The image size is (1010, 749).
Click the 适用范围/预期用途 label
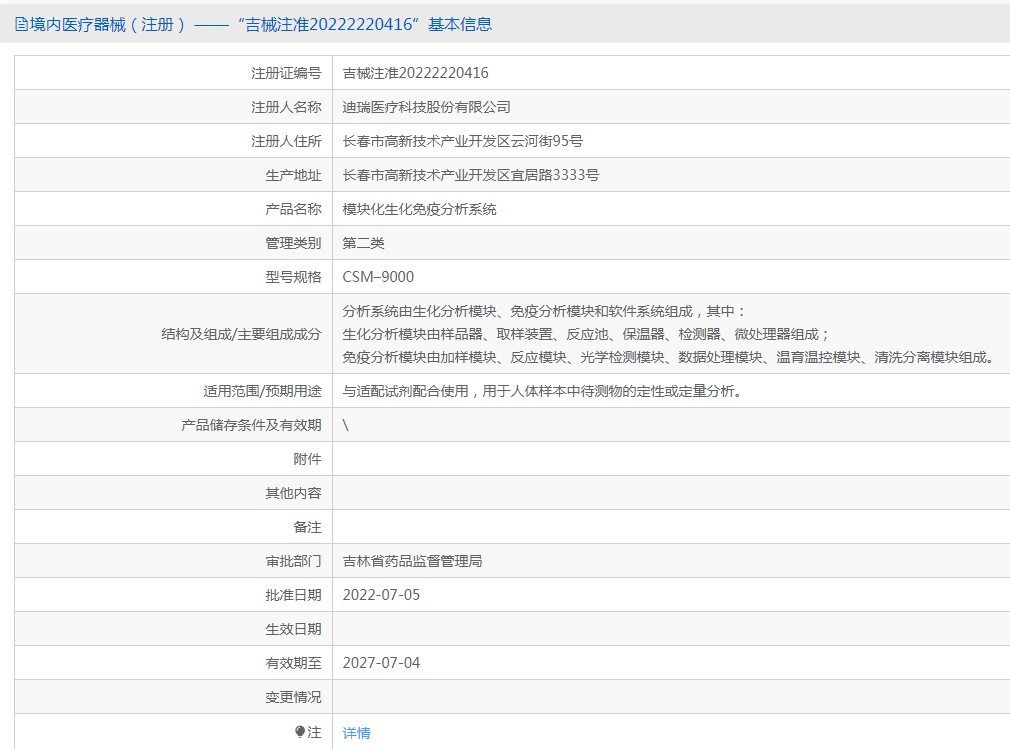pos(262,391)
